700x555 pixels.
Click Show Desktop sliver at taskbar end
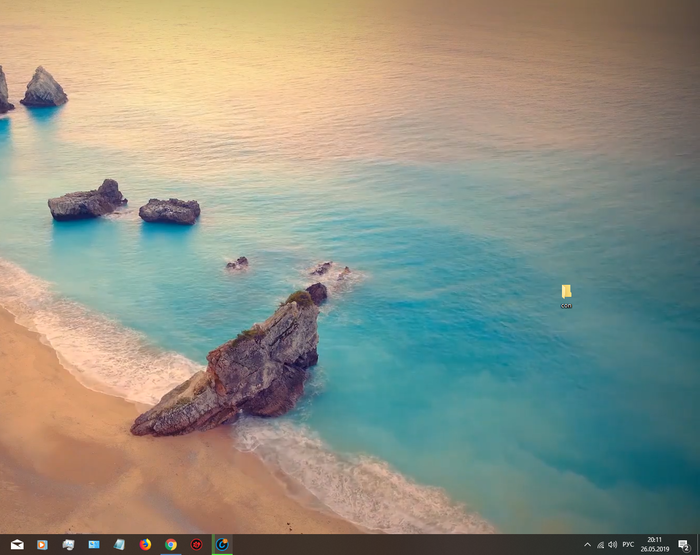point(698,545)
